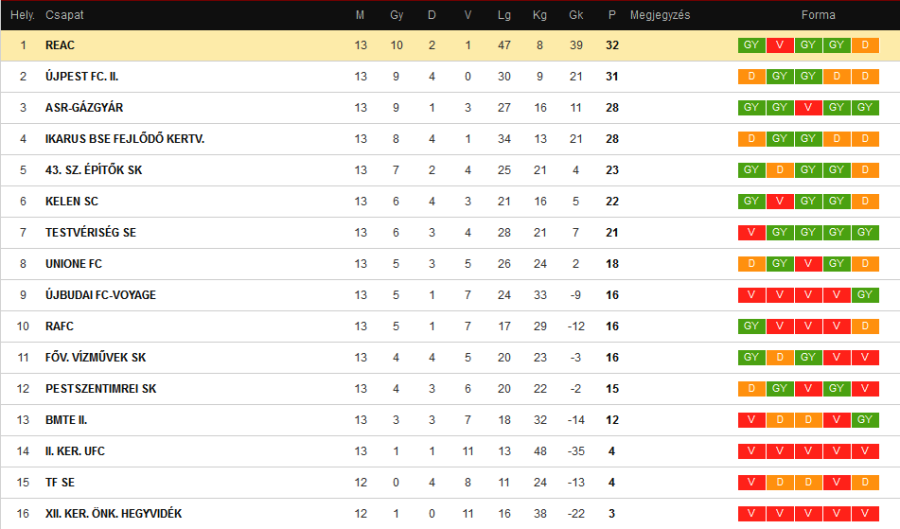Click the Megjegyzés column header

[660, 15]
